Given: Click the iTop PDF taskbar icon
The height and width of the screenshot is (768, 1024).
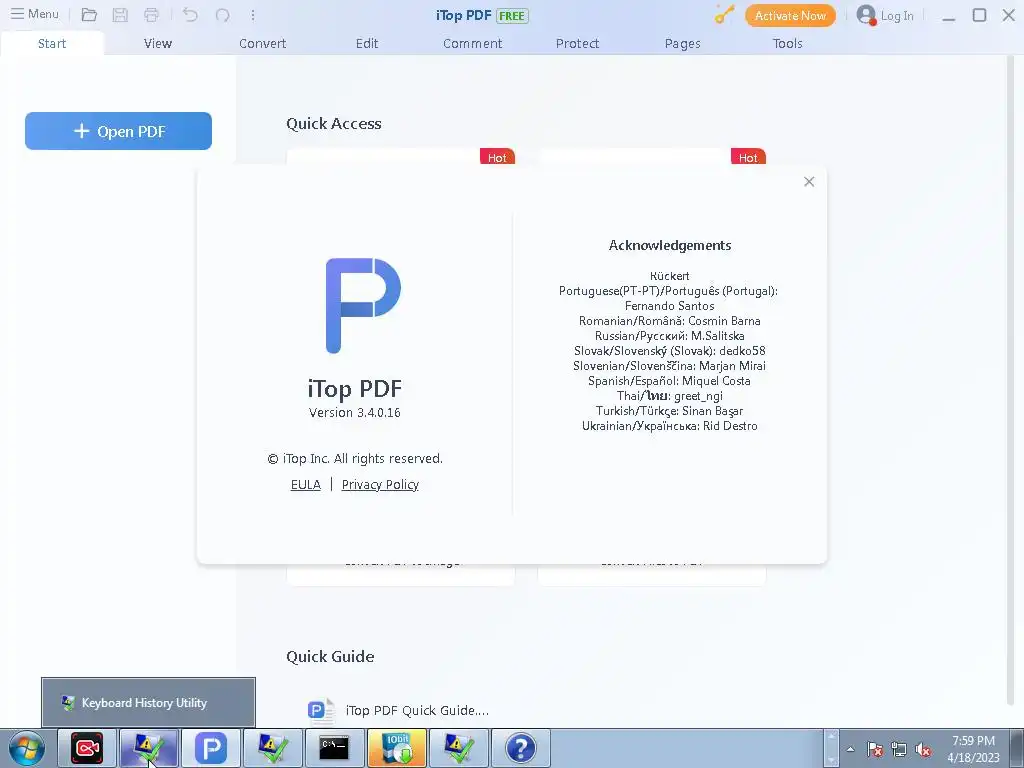Looking at the screenshot, I should click(211, 748).
